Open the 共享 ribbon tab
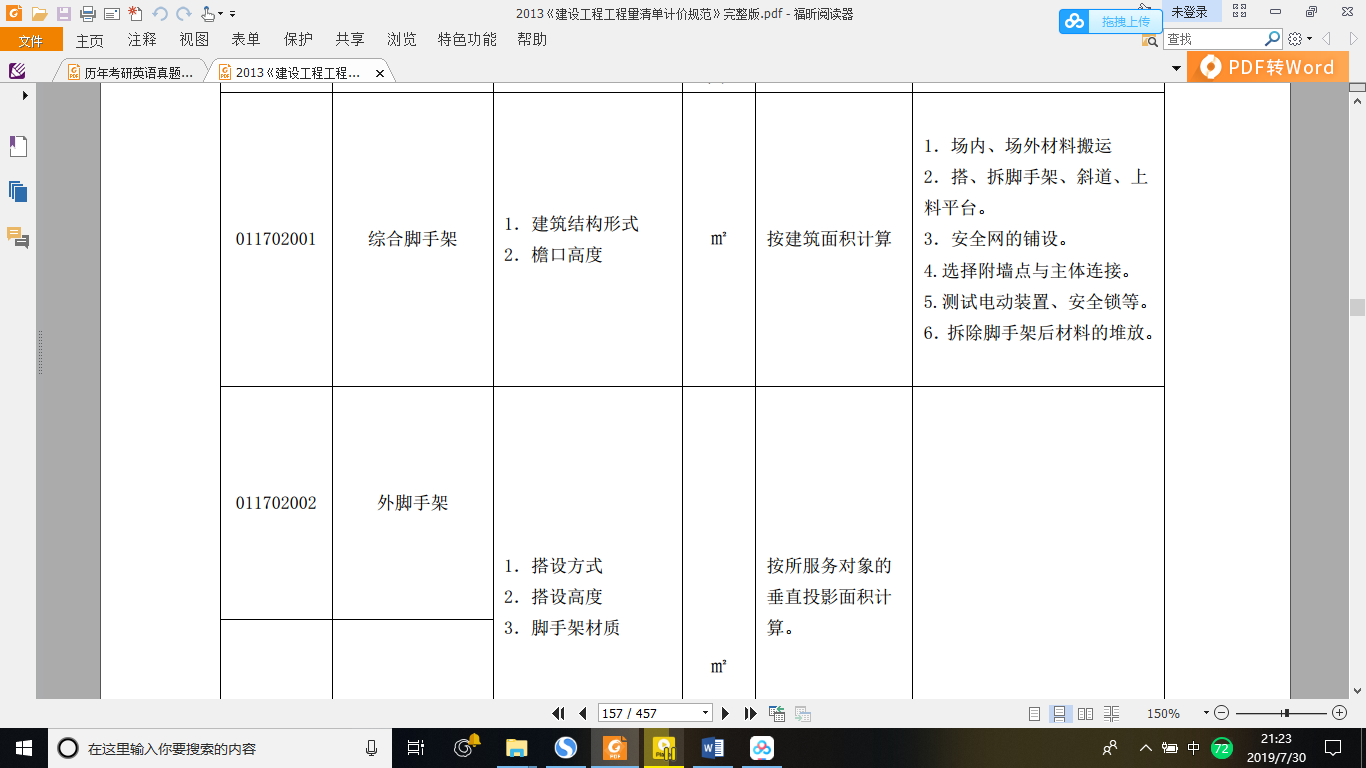 350,40
